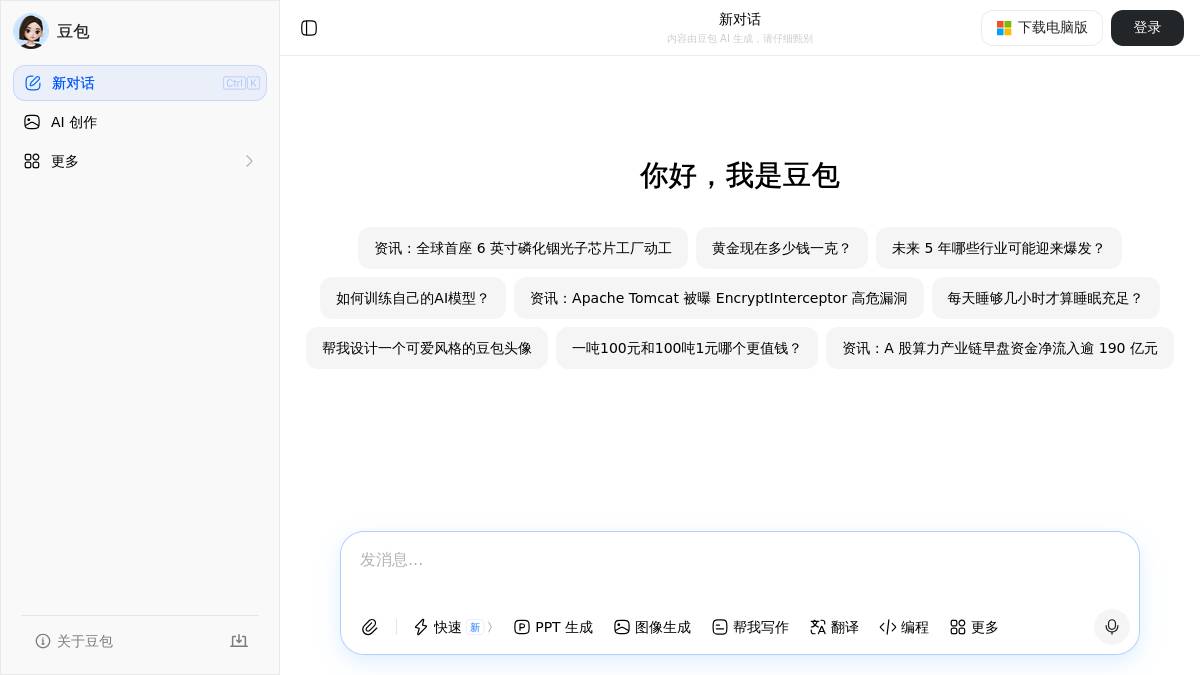The image size is (1200, 675).
Task: Click the Ctrl K shortcut badge
Action: (241, 83)
